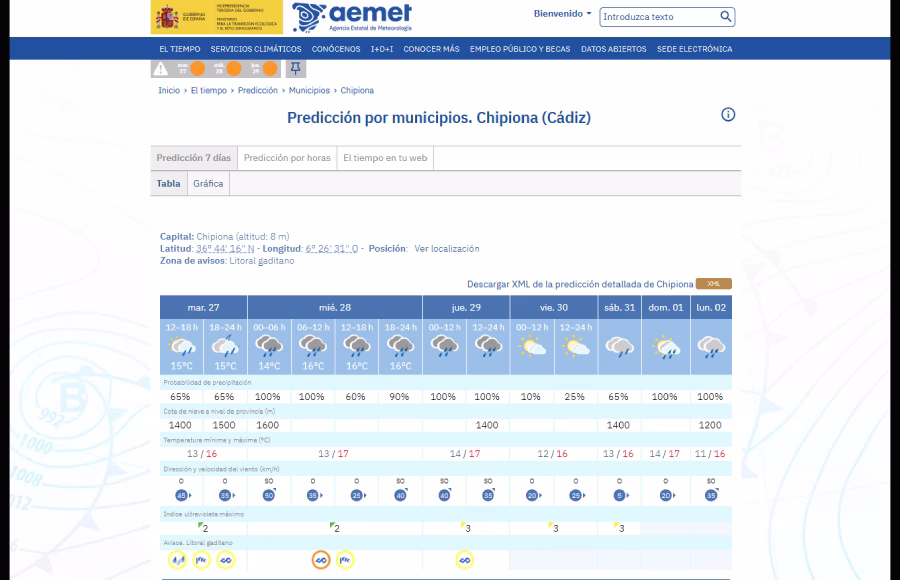Click the Gobierno de España logo
This screenshot has width=900, height=580.
tap(216, 18)
